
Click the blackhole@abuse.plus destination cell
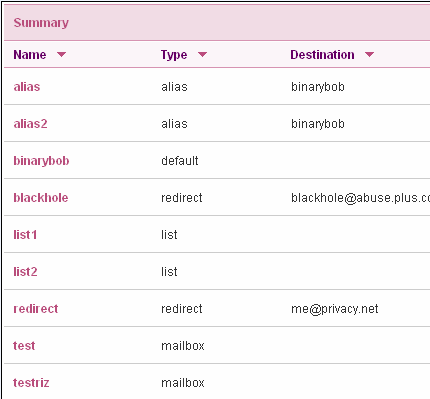pyautogui.click(x=360, y=198)
